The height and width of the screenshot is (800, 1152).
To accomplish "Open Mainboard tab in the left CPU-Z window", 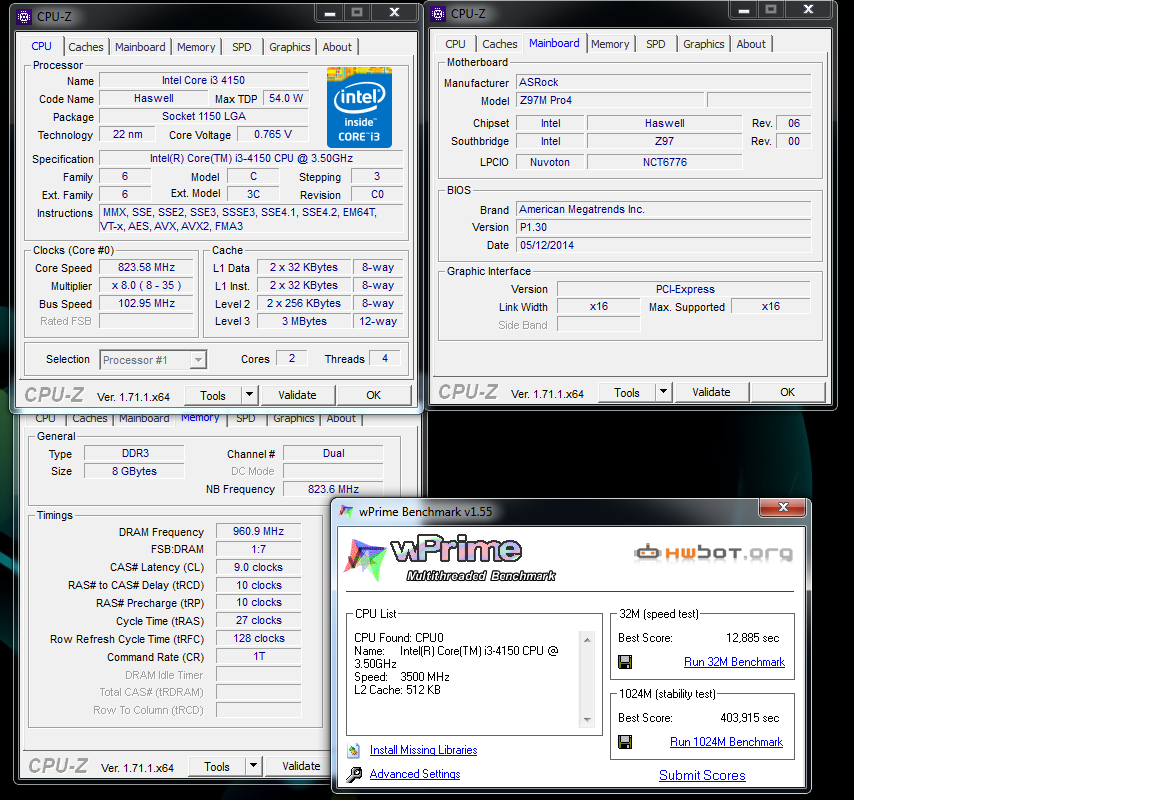I will [140, 47].
